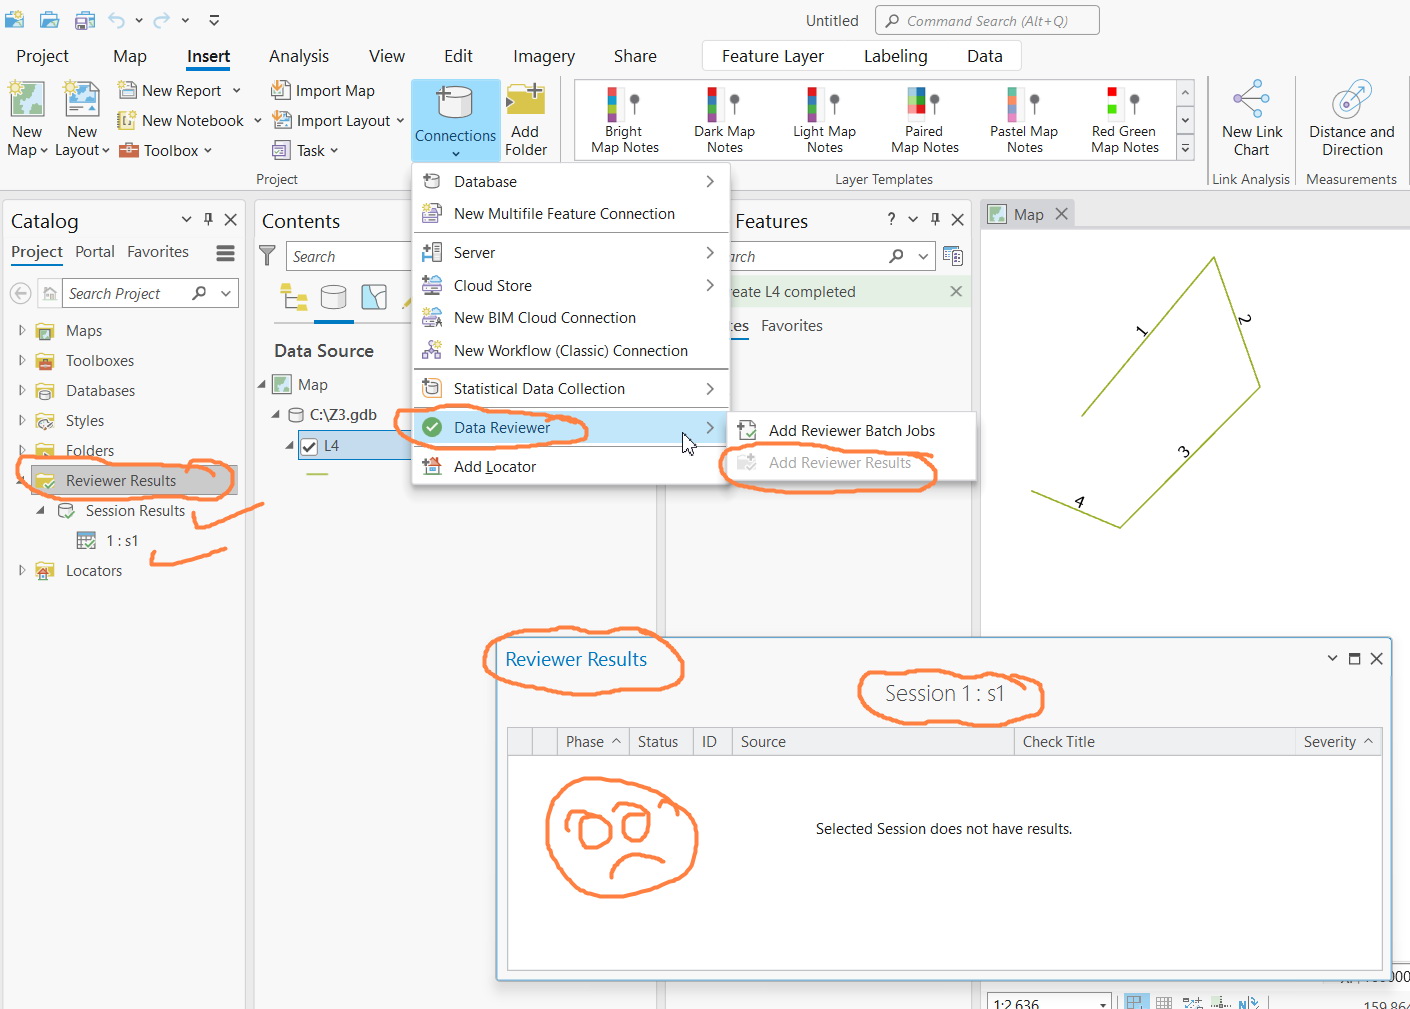Choose Database from the Connections menu
1410x1009 pixels.
[x=571, y=181]
